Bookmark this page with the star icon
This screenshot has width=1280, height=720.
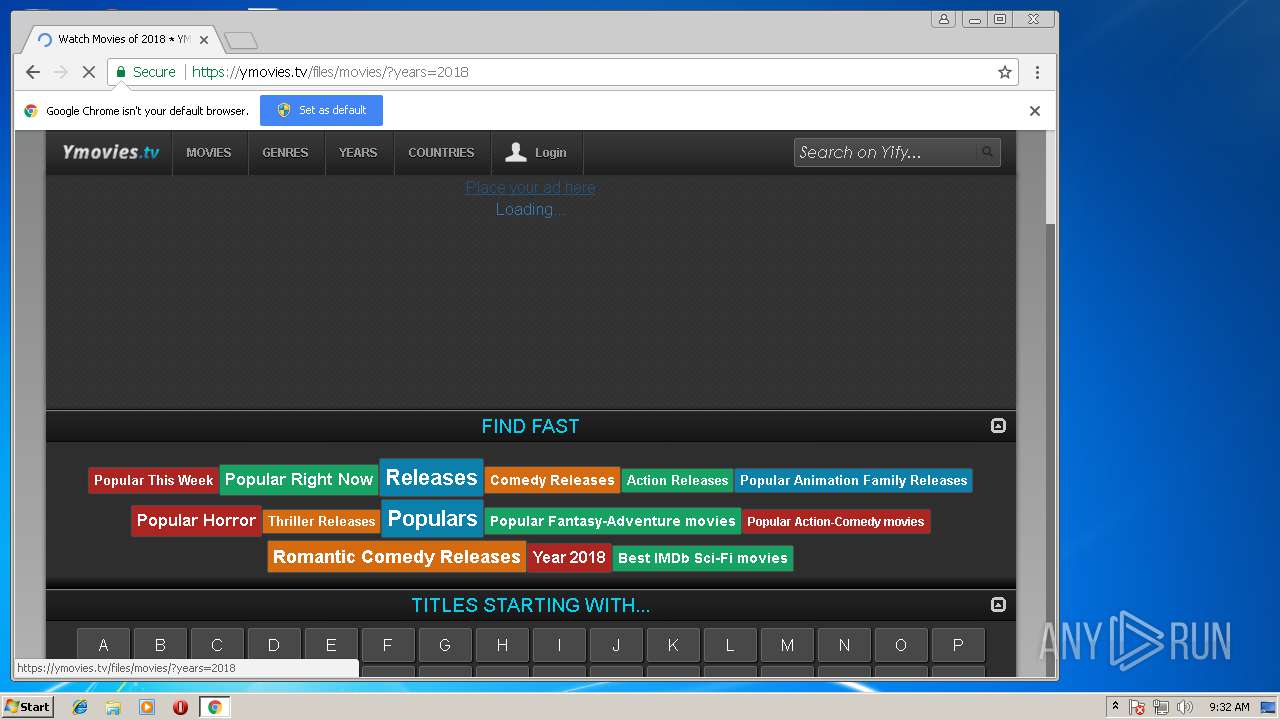[1005, 72]
